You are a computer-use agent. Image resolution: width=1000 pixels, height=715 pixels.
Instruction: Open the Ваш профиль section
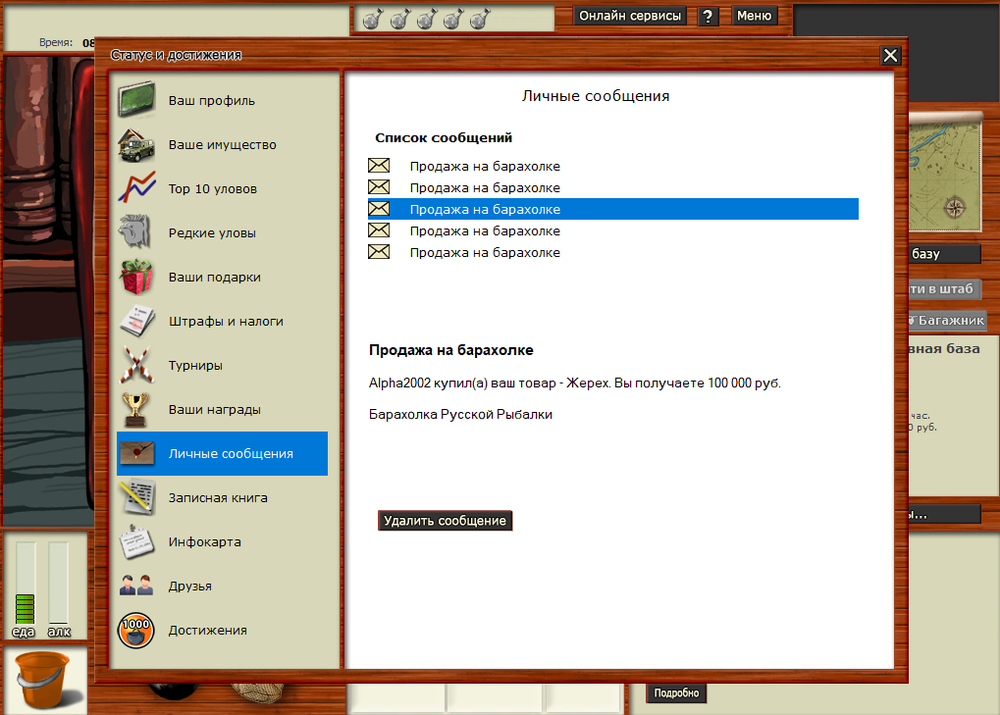(210, 100)
